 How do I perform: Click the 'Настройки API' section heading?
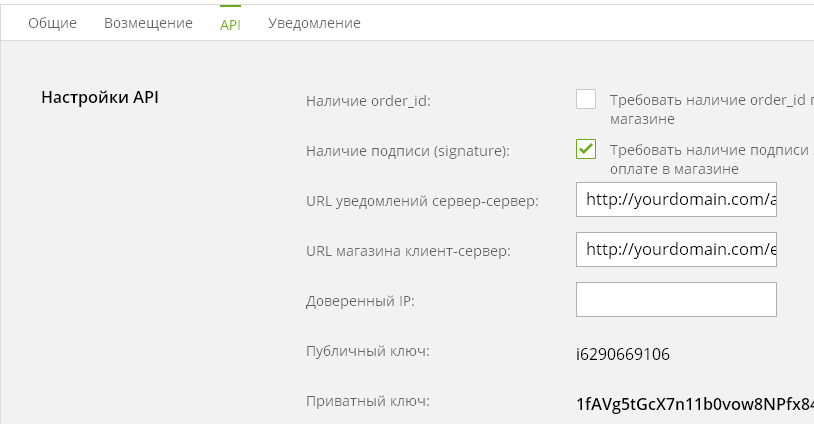[99, 97]
